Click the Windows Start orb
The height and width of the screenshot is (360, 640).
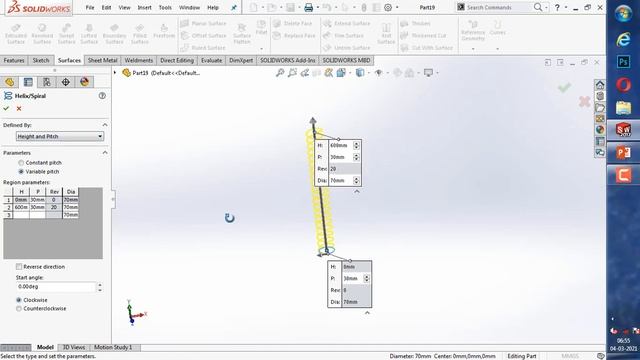[623, 13]
